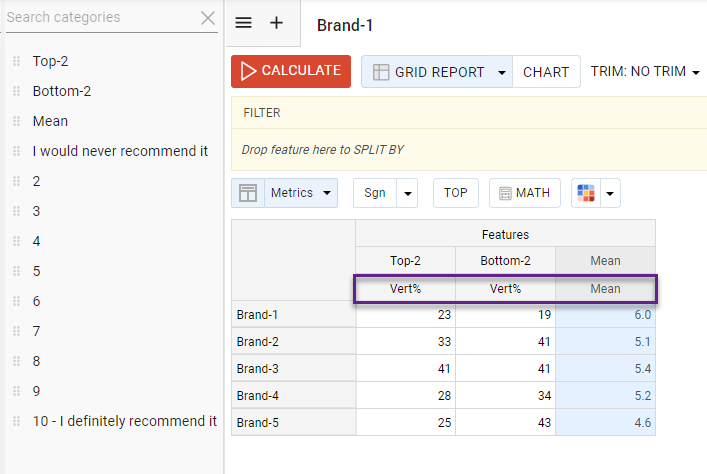The width and height of the screenshot is (707, 474).
Task: Click drag handle beside Bottom-2 category
Action: (16, 91)
